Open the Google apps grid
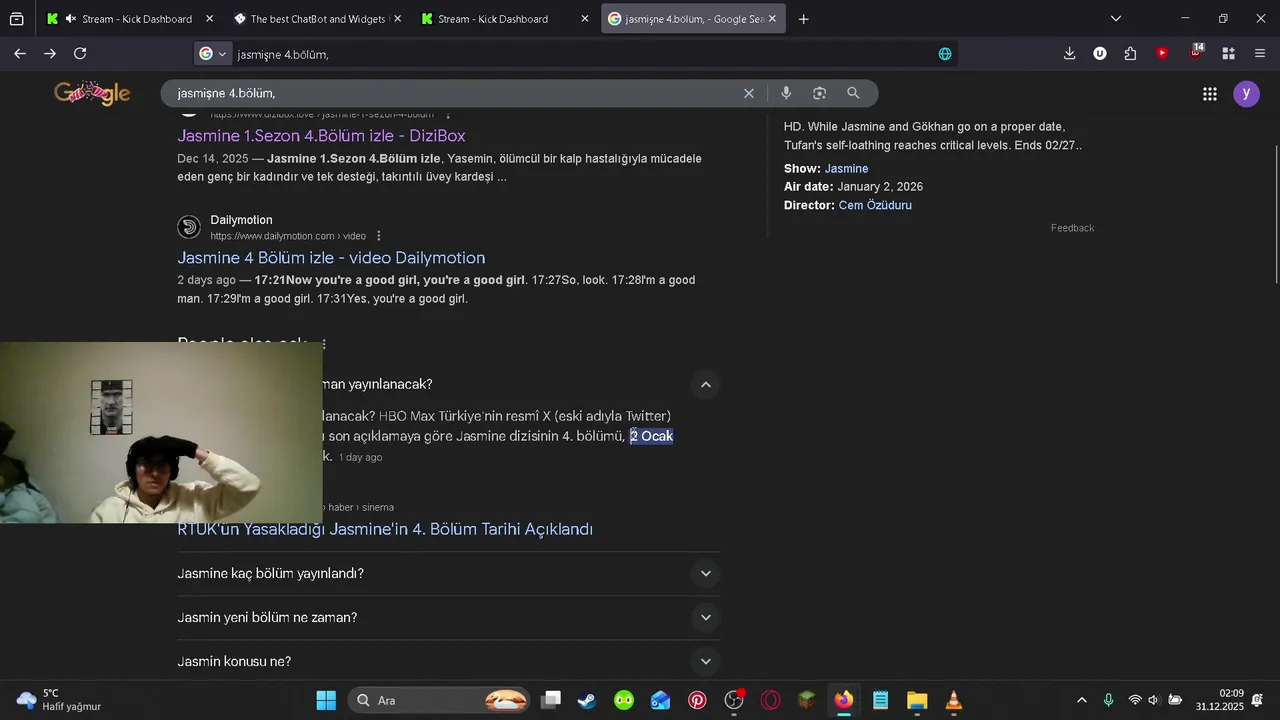The width and height of the screenshot is (1280, 720). [1210, 94]
